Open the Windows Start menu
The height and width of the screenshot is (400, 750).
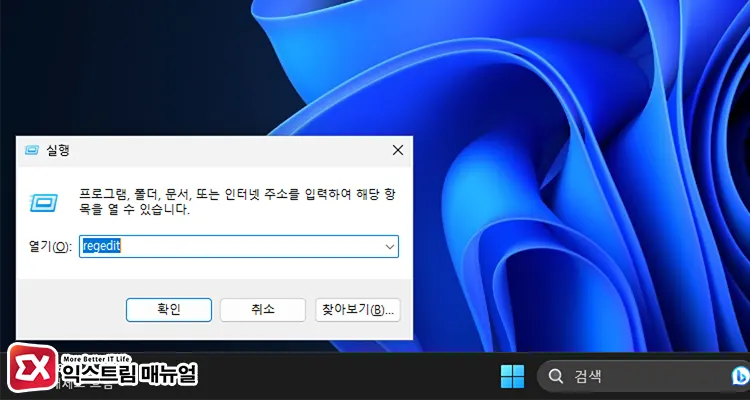[512, 376]
